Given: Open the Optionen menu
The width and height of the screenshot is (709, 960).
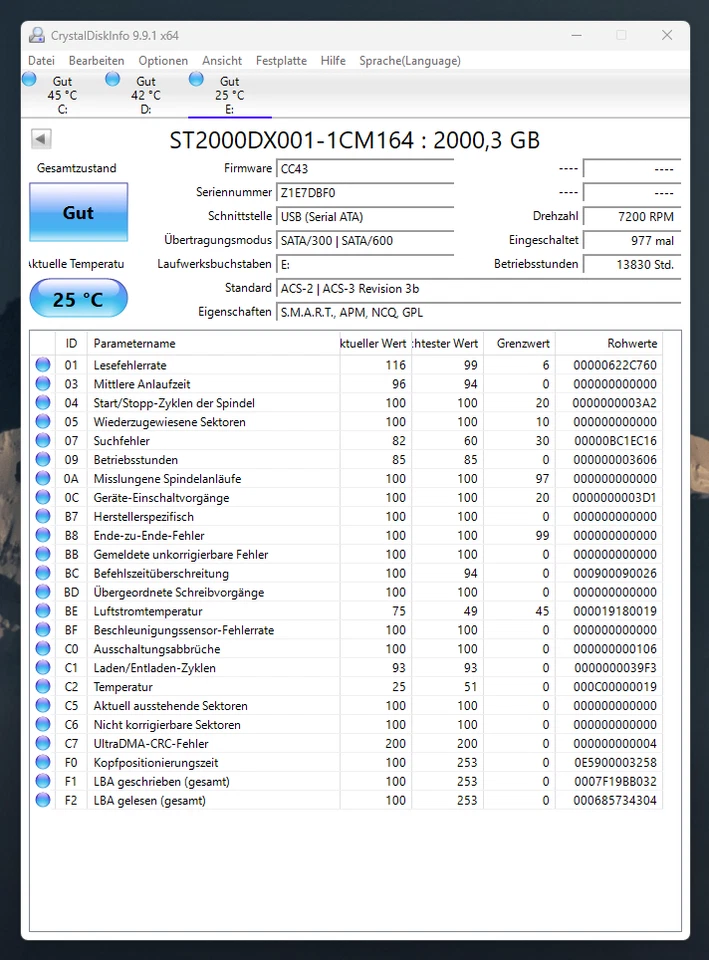Looking at the screenshot, I should (163, 61).
